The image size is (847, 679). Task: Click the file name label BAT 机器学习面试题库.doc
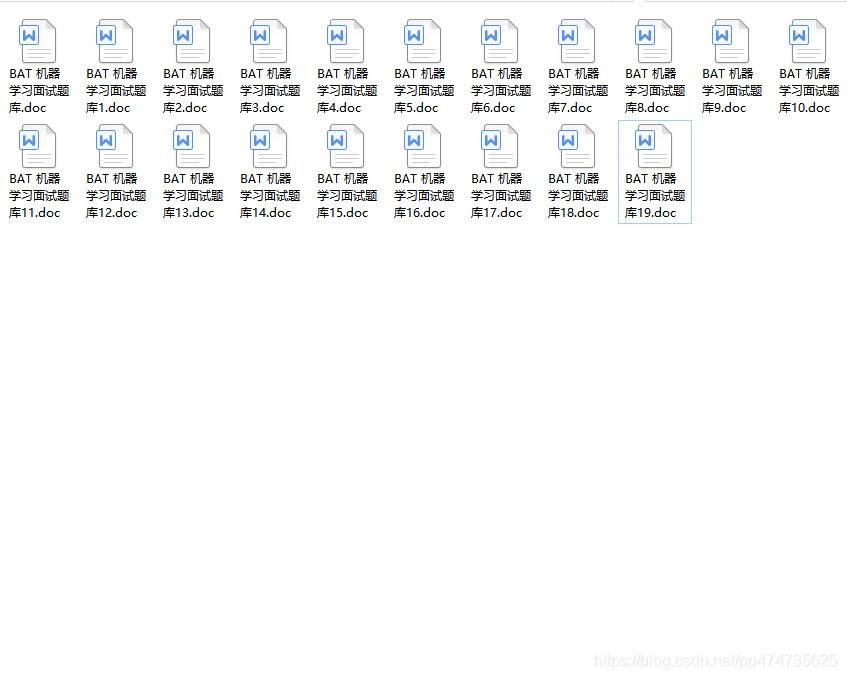(x=39, y=90)
